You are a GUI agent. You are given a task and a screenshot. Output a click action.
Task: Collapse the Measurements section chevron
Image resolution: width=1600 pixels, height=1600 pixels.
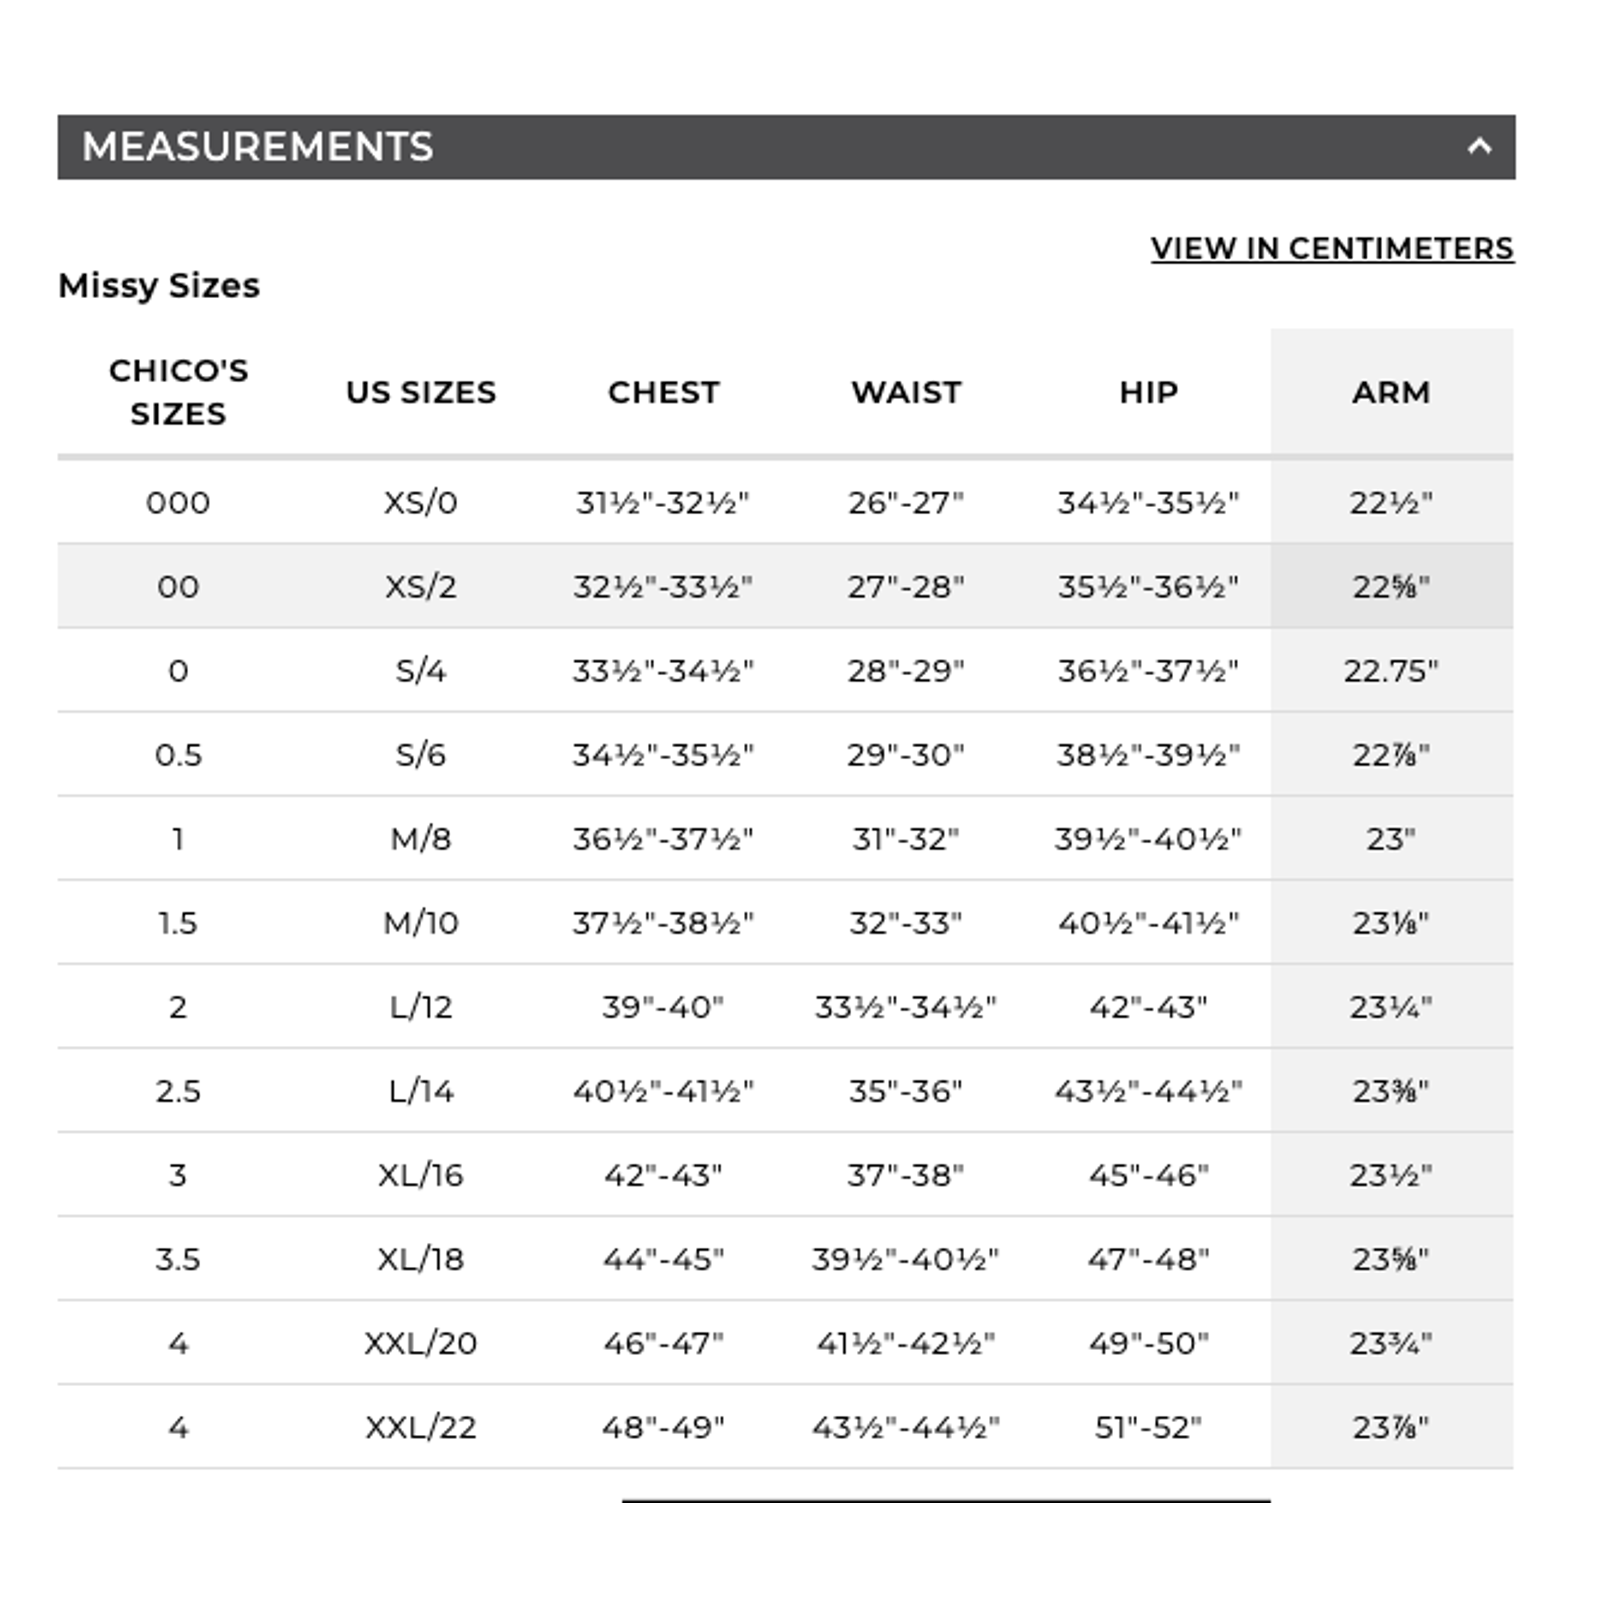point(1479,147)
